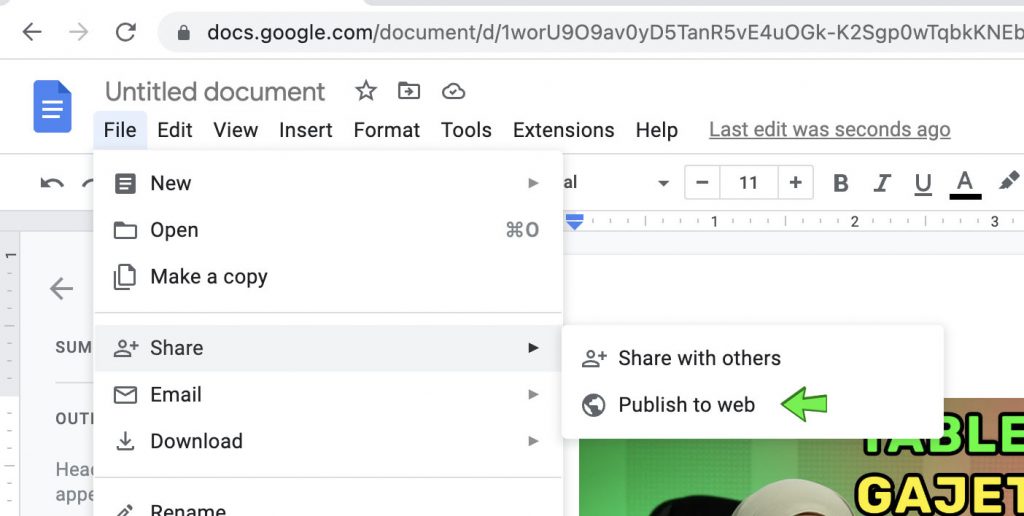
Task: Increase font size with plus button
Action: 795,182
